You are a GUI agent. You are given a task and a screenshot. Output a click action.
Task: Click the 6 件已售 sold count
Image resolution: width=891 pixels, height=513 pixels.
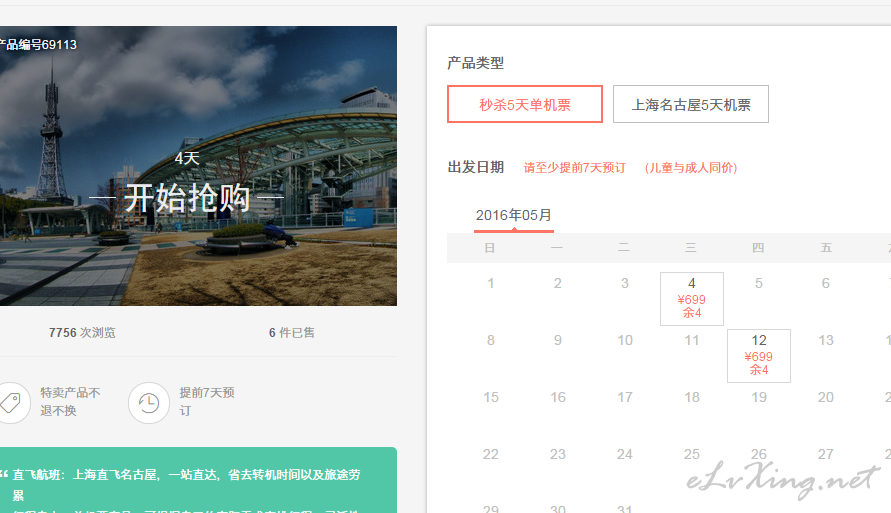292,332
